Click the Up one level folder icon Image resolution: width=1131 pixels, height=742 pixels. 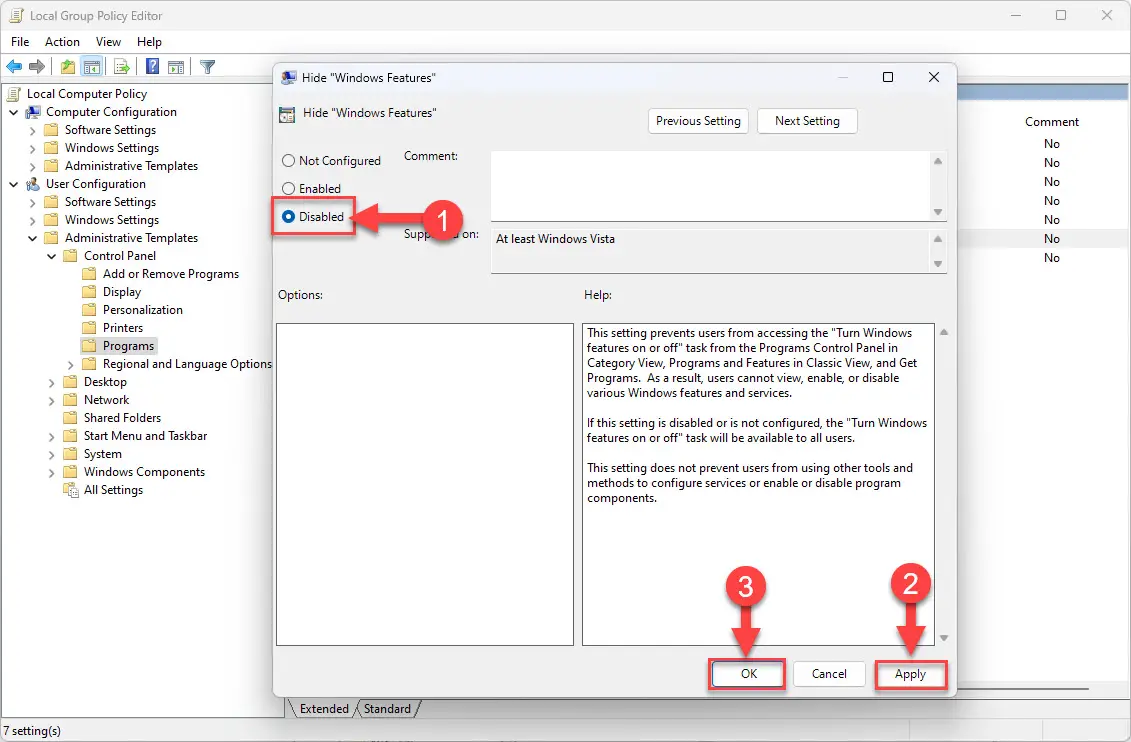tap(67, 66)
